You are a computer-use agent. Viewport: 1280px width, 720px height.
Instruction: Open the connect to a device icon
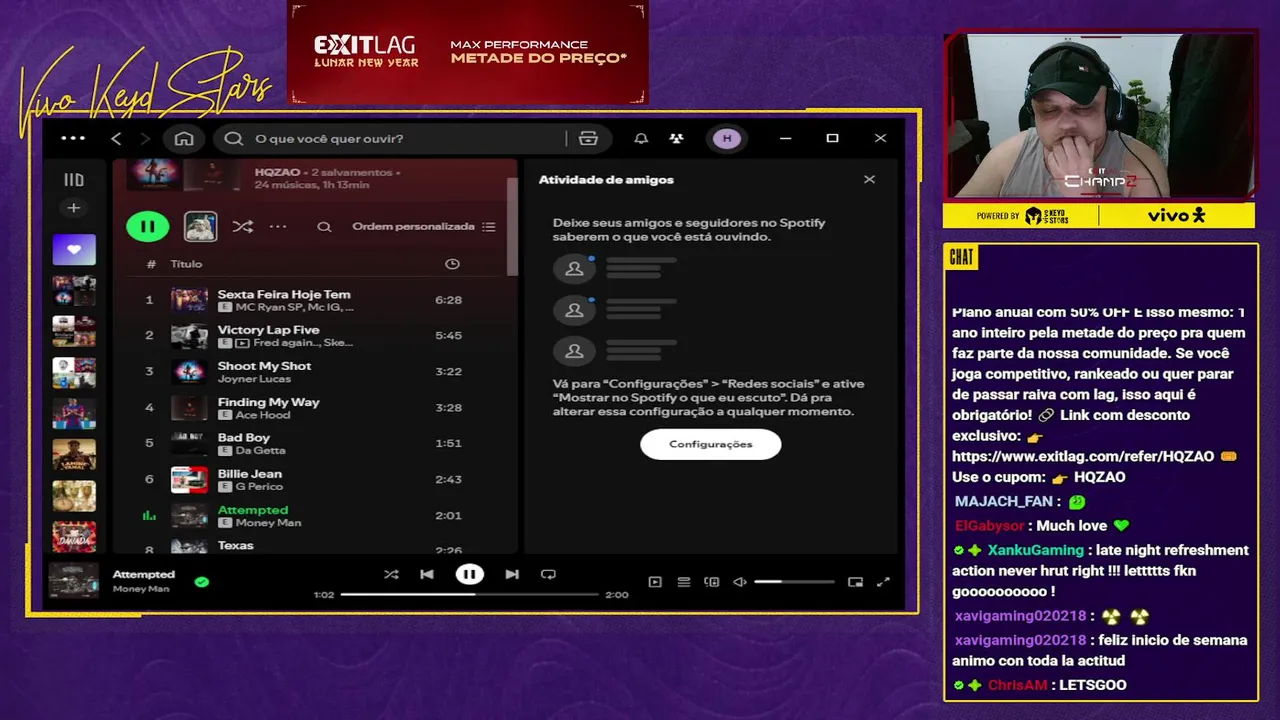click(712, 582)
